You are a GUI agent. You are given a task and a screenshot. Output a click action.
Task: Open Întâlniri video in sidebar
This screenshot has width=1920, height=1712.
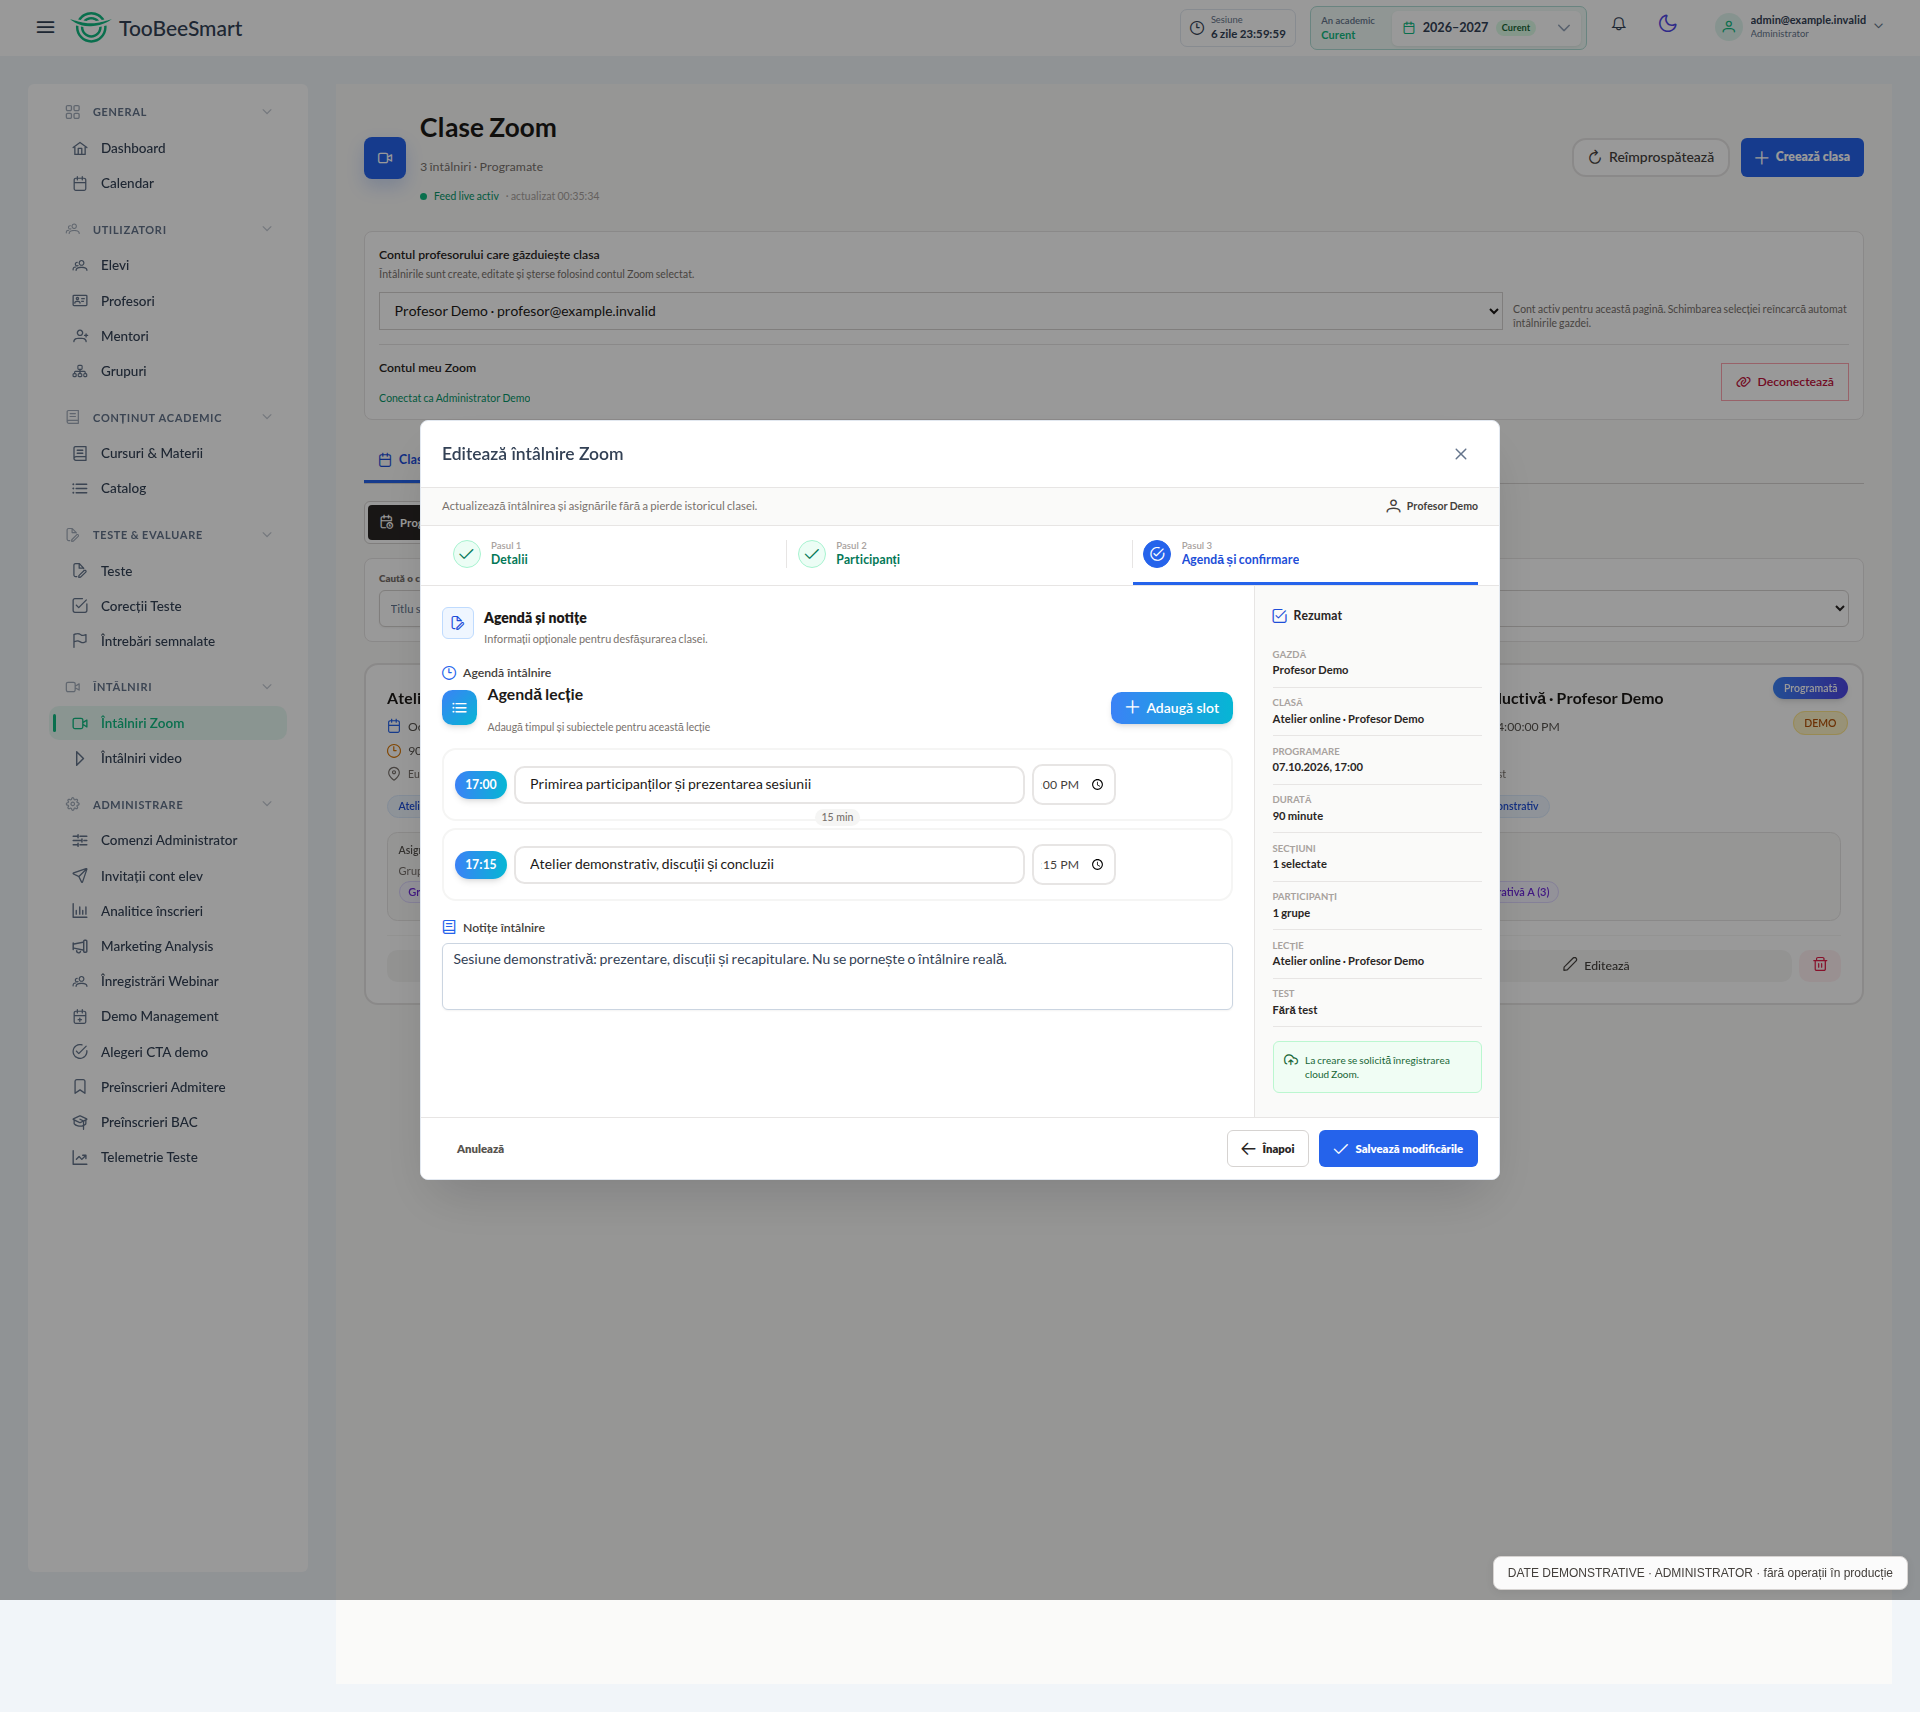click(x=140, y=758)
